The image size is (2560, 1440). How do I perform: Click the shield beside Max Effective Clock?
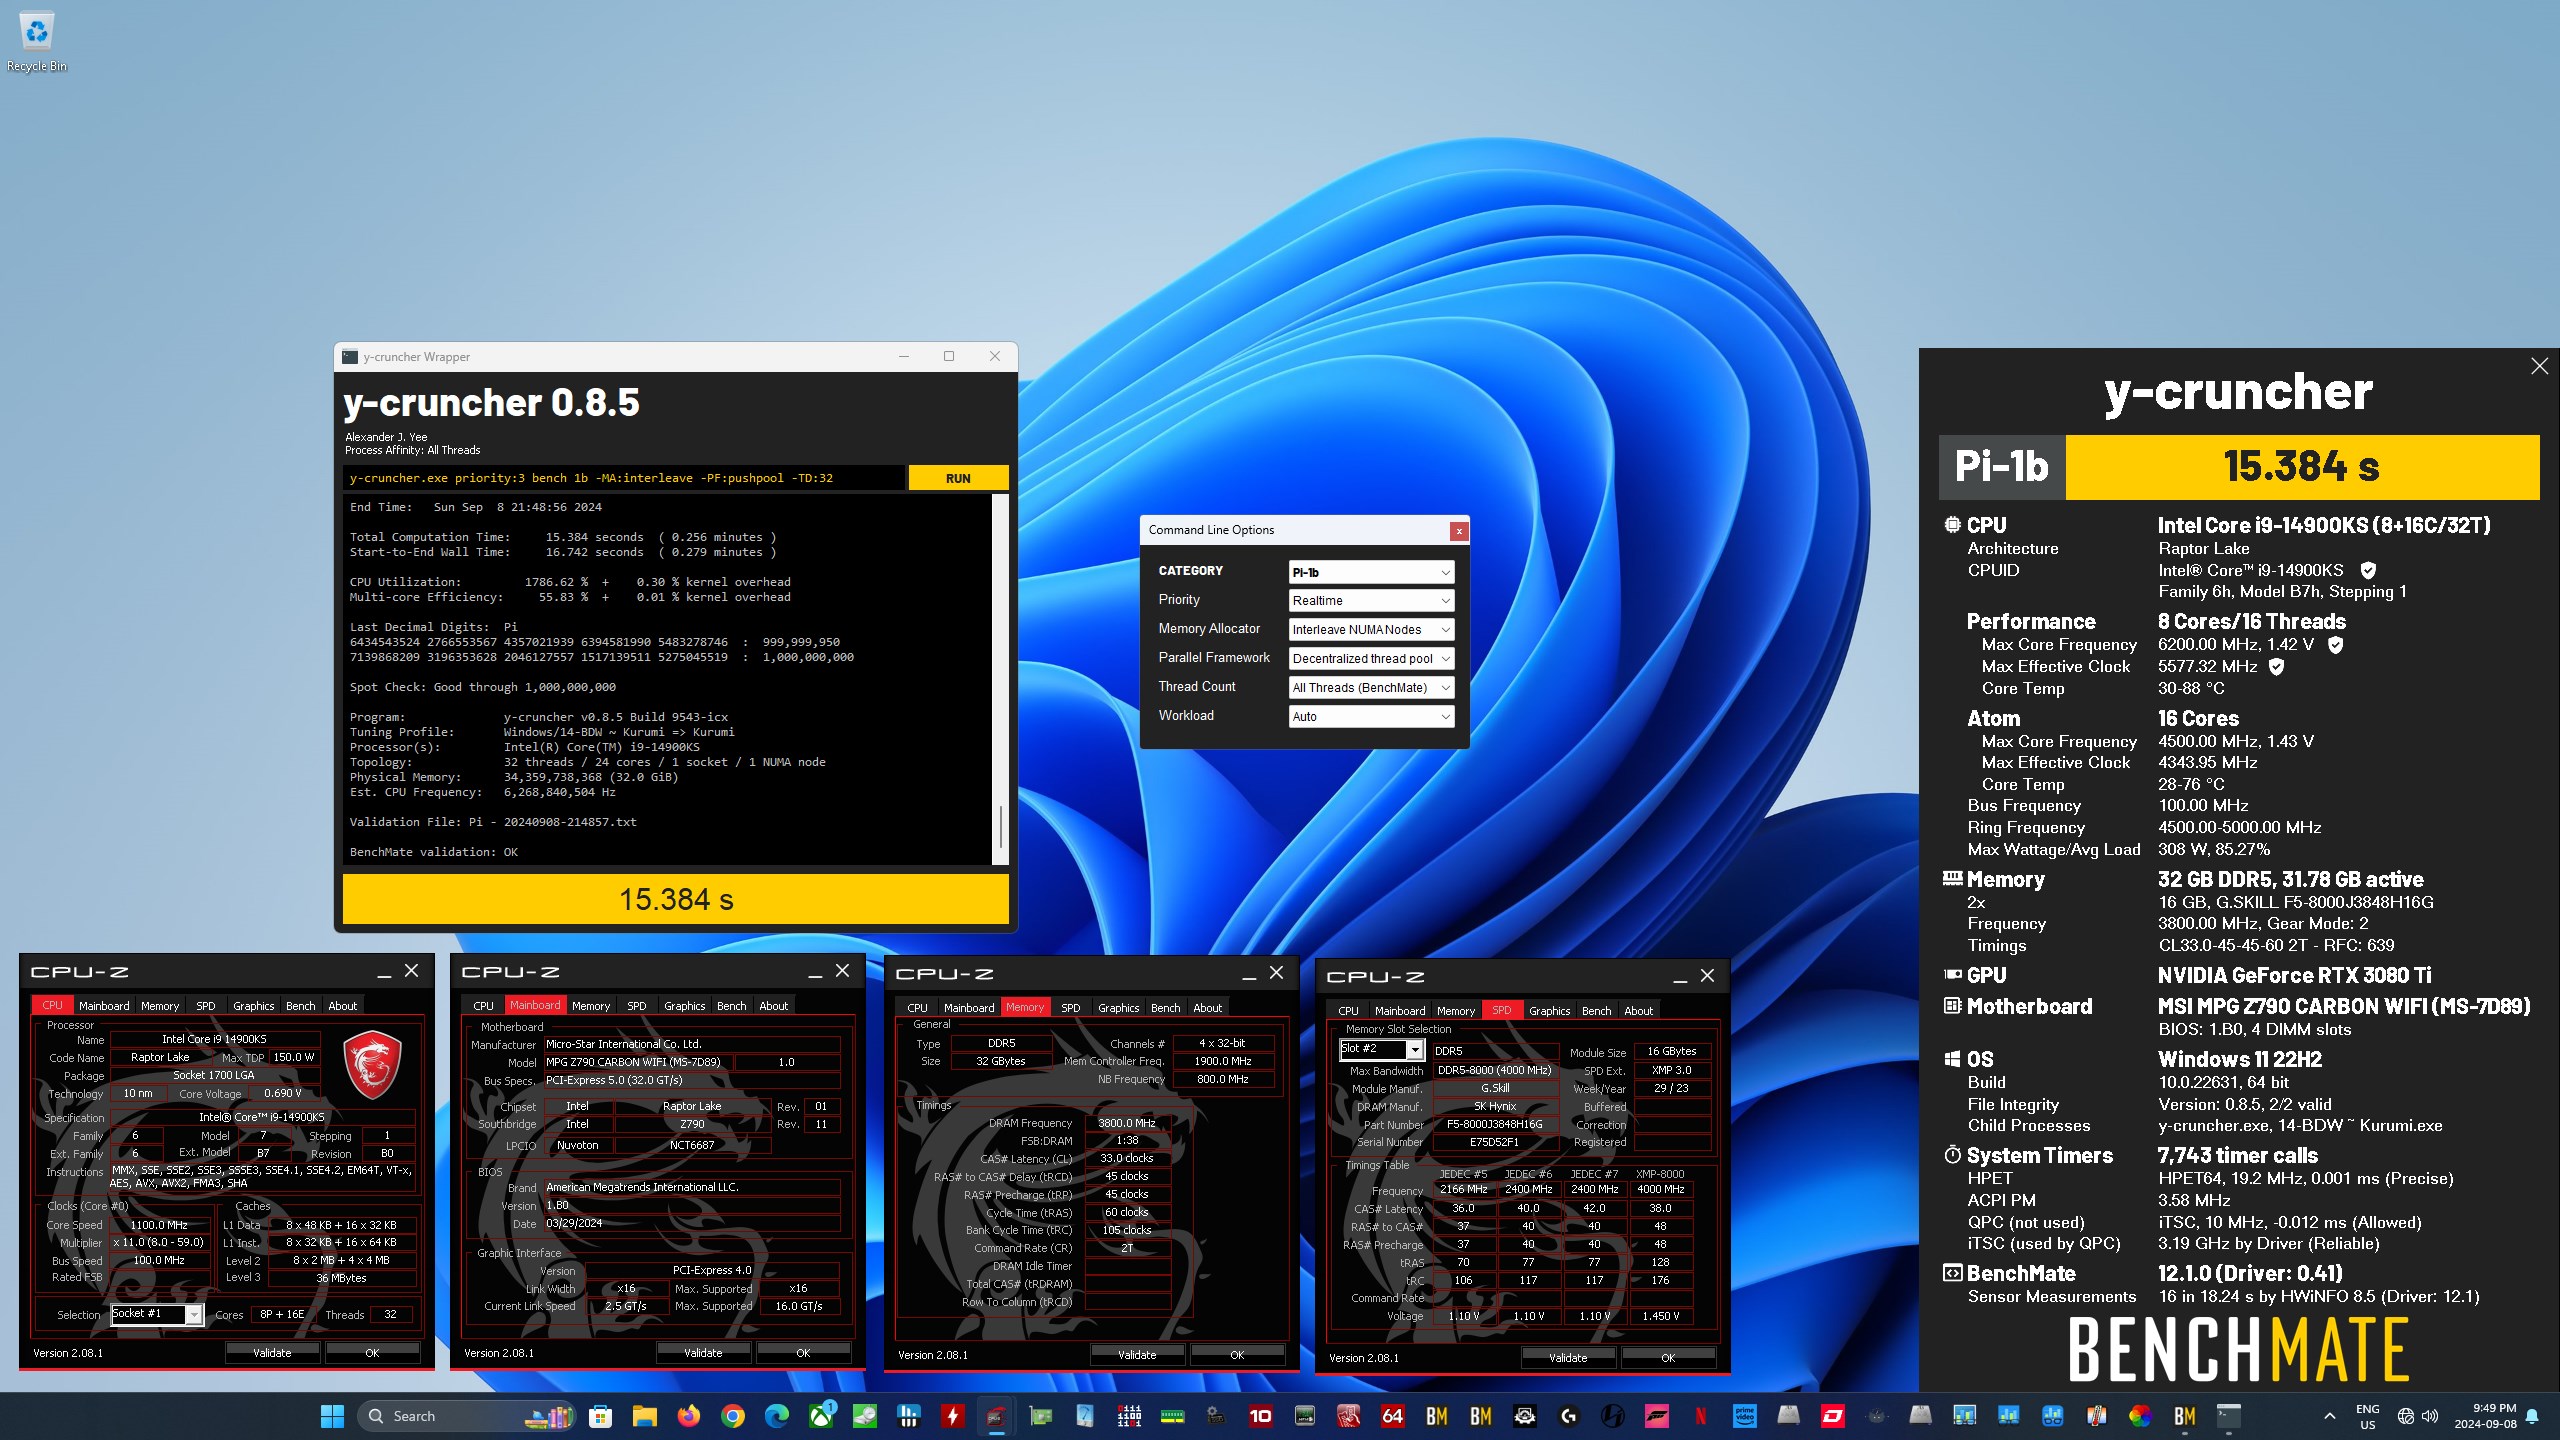coord(2276,666)
